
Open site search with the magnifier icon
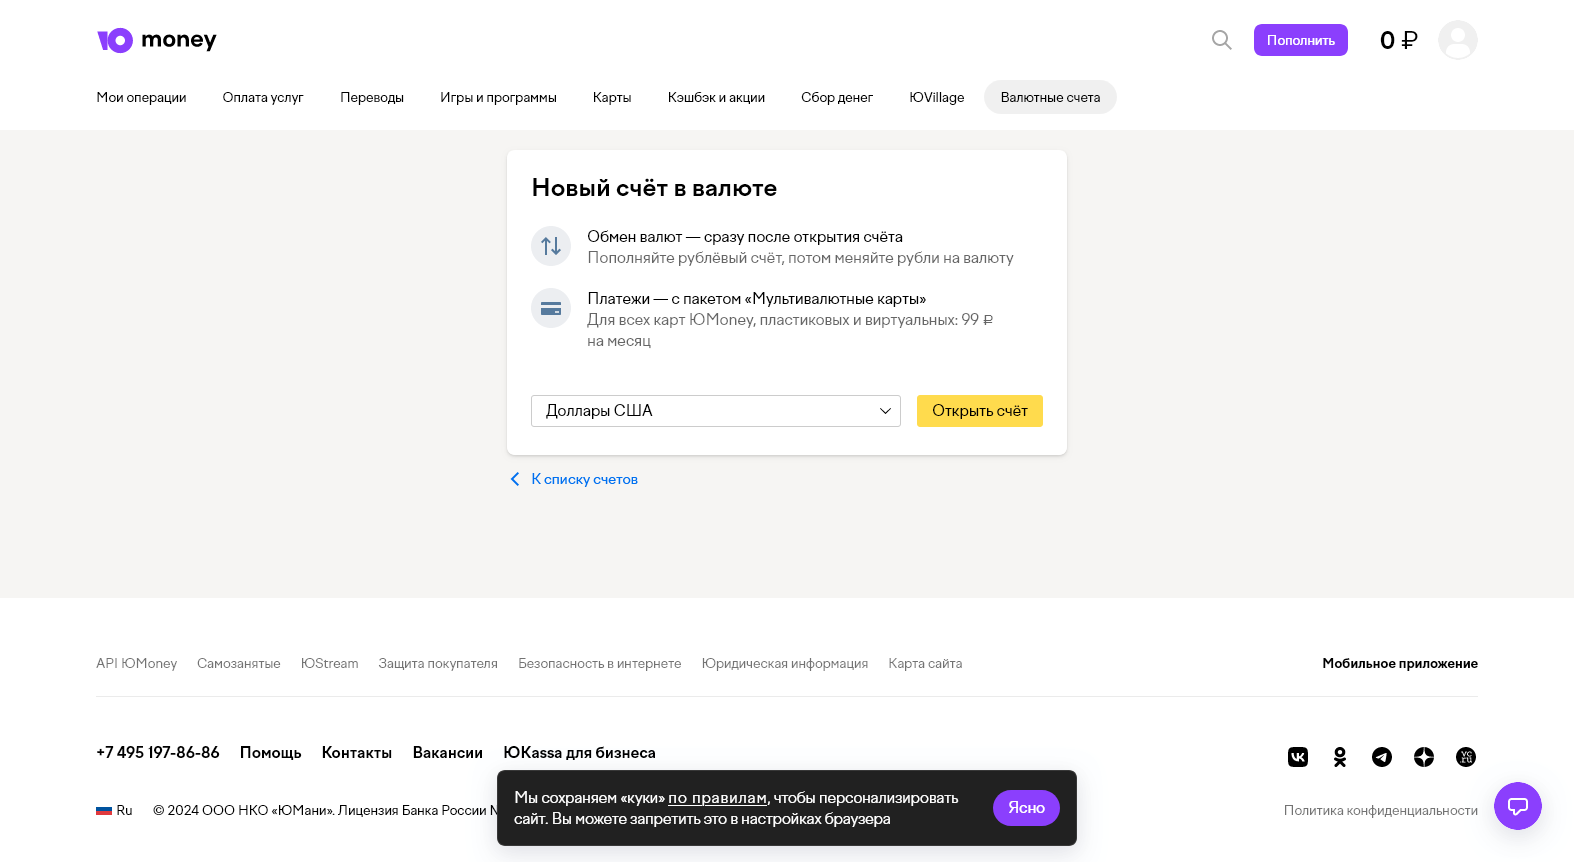[1221, 40]
